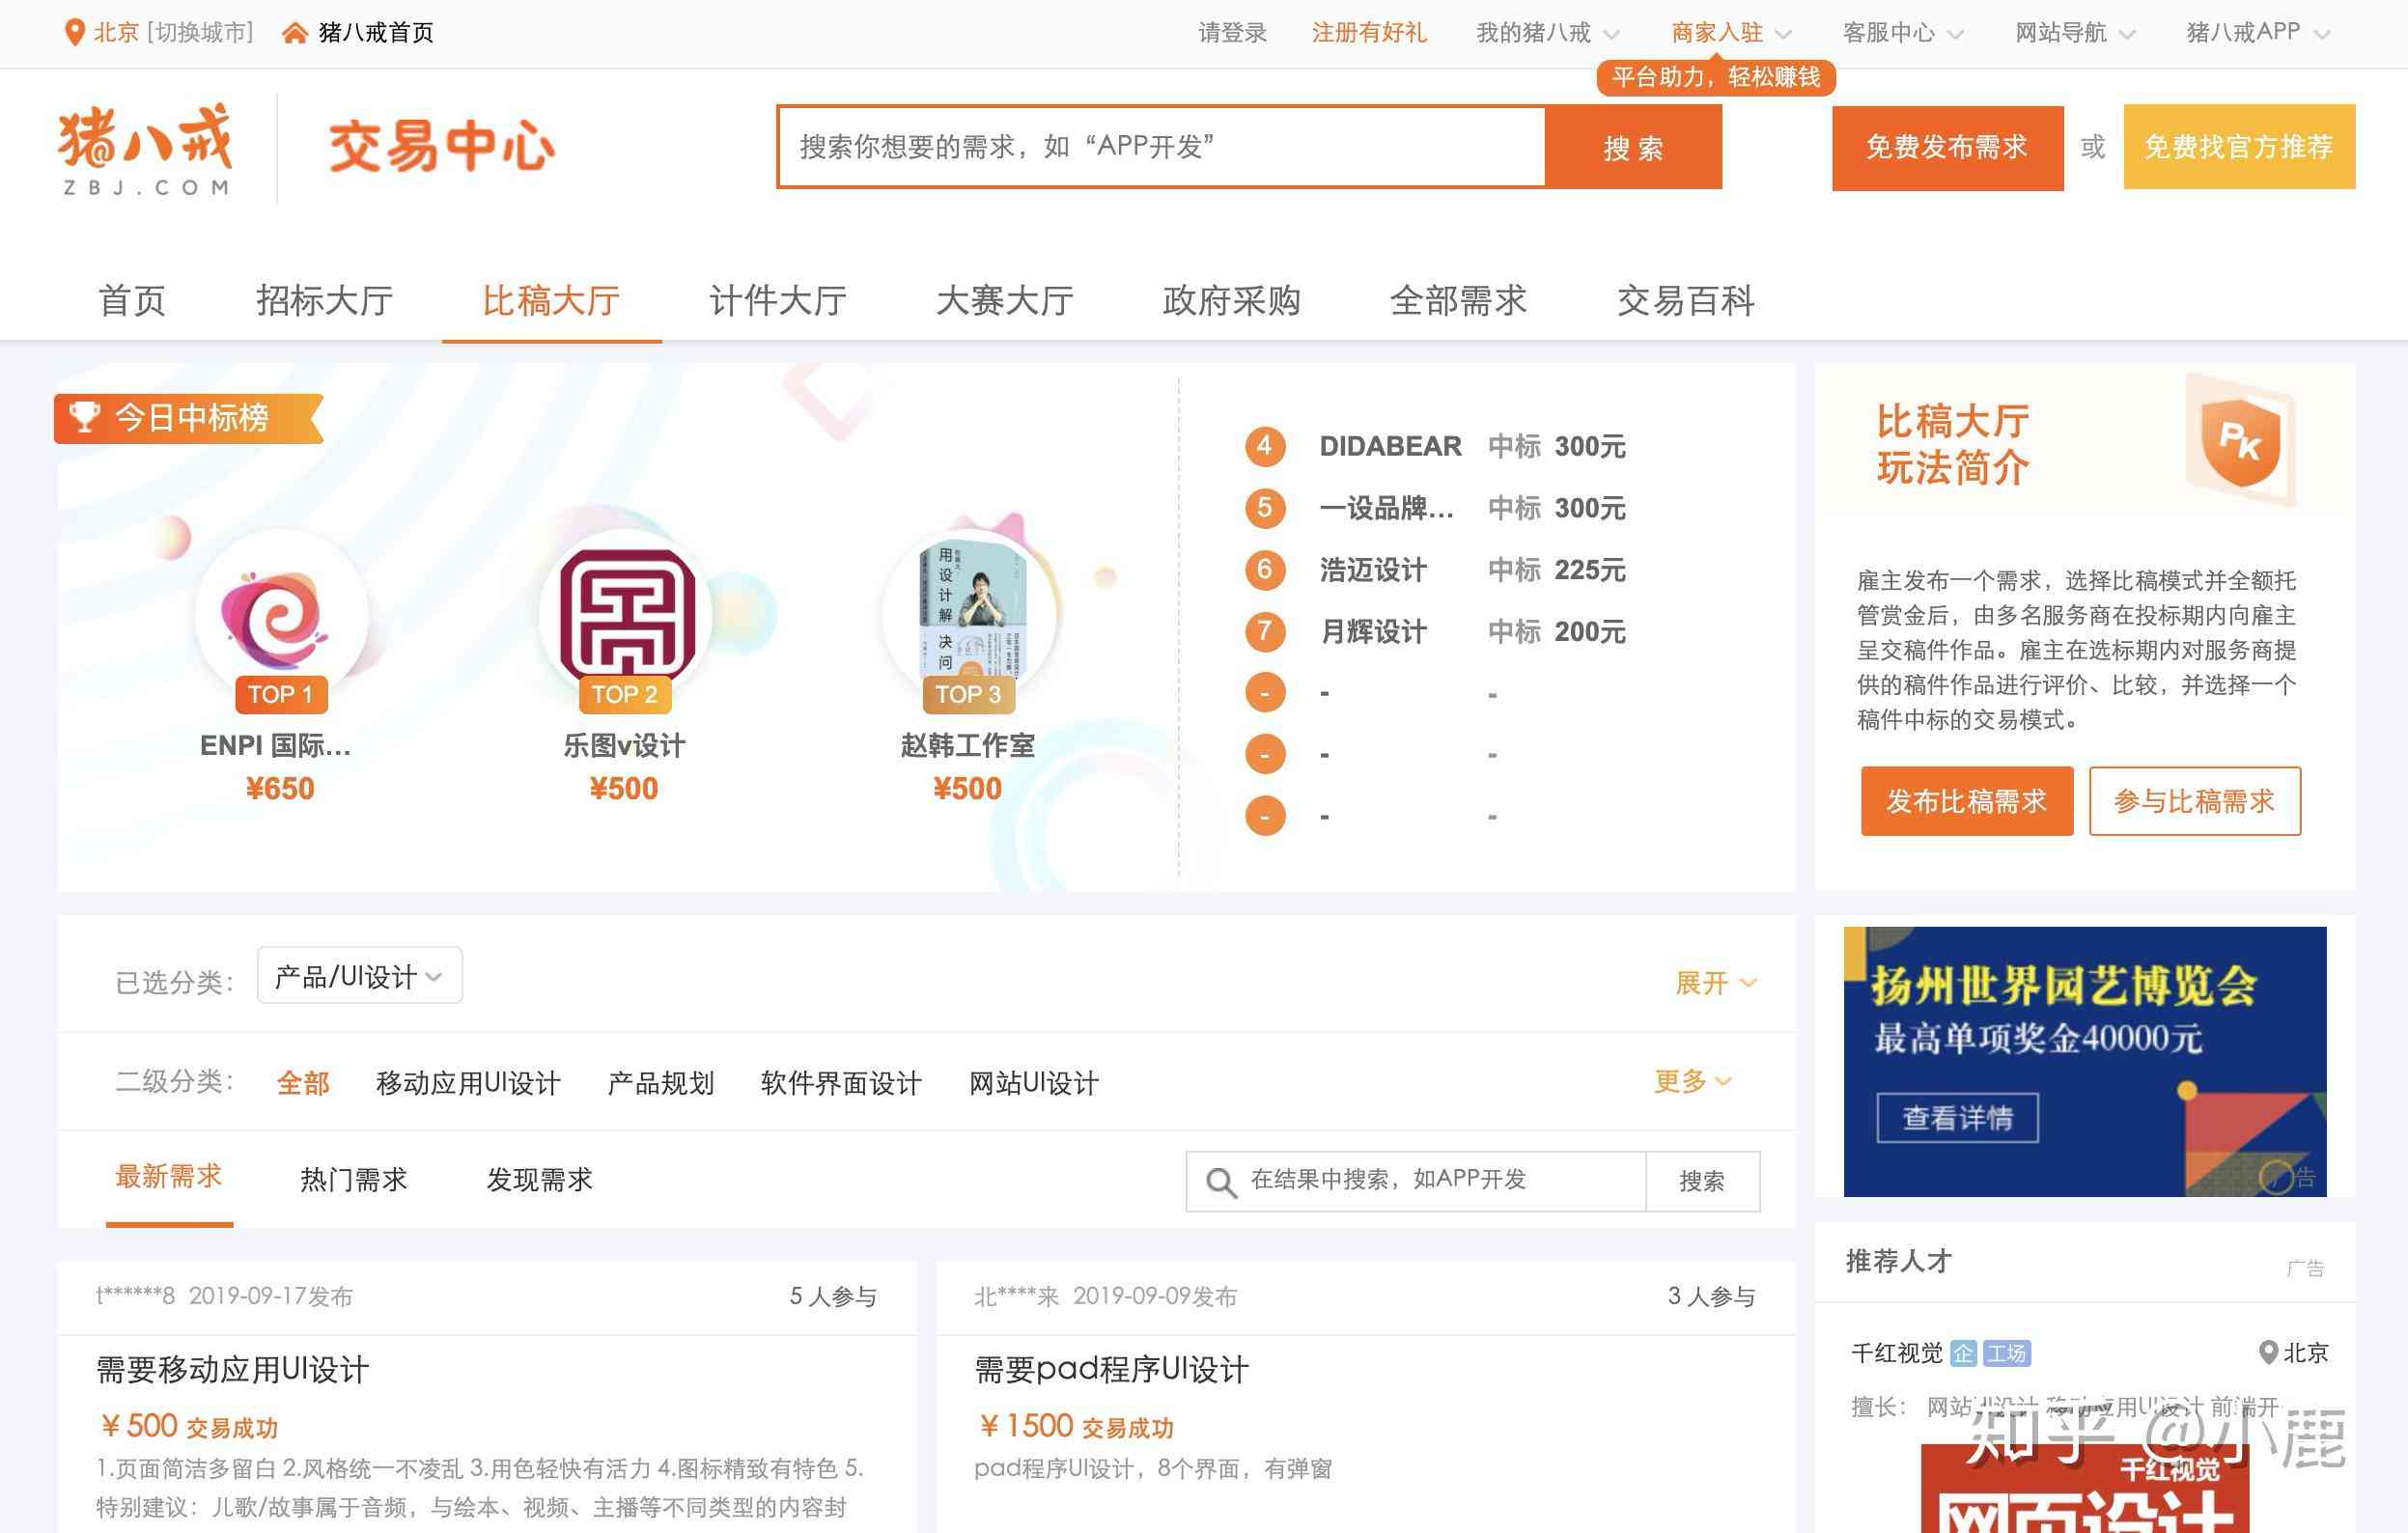Filter by 软件界面设计 subcategory
Viewport: 2408px width, 1533px height.
click(841, 1083)
